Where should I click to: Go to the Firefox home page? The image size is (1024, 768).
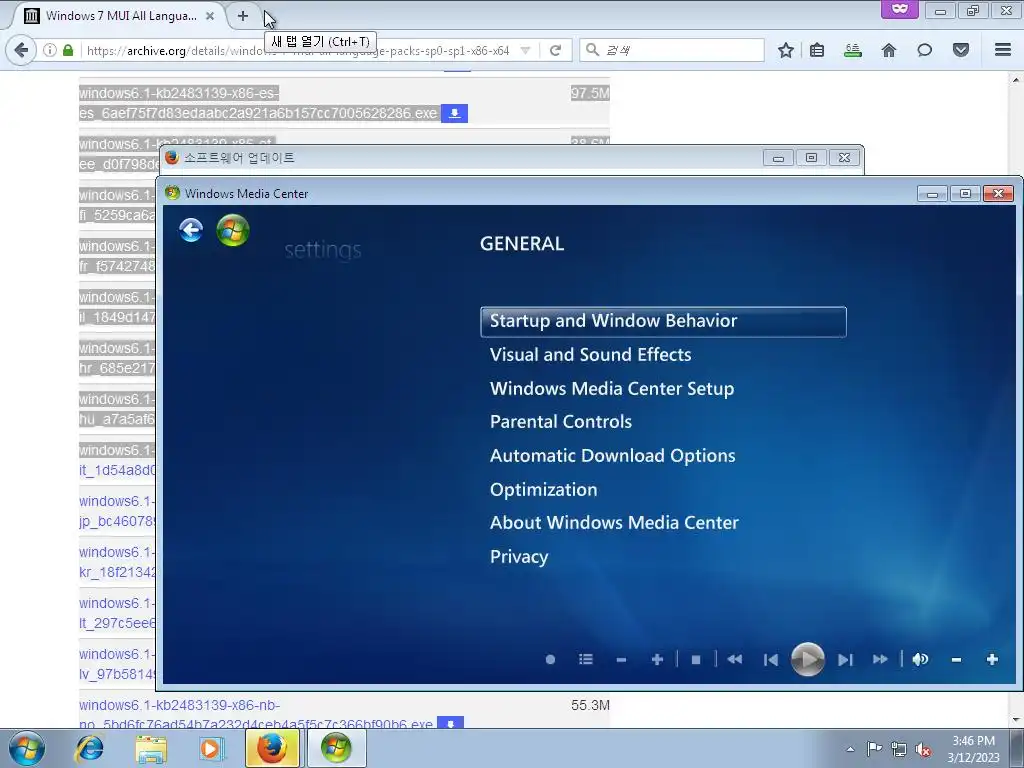point(889,50)
